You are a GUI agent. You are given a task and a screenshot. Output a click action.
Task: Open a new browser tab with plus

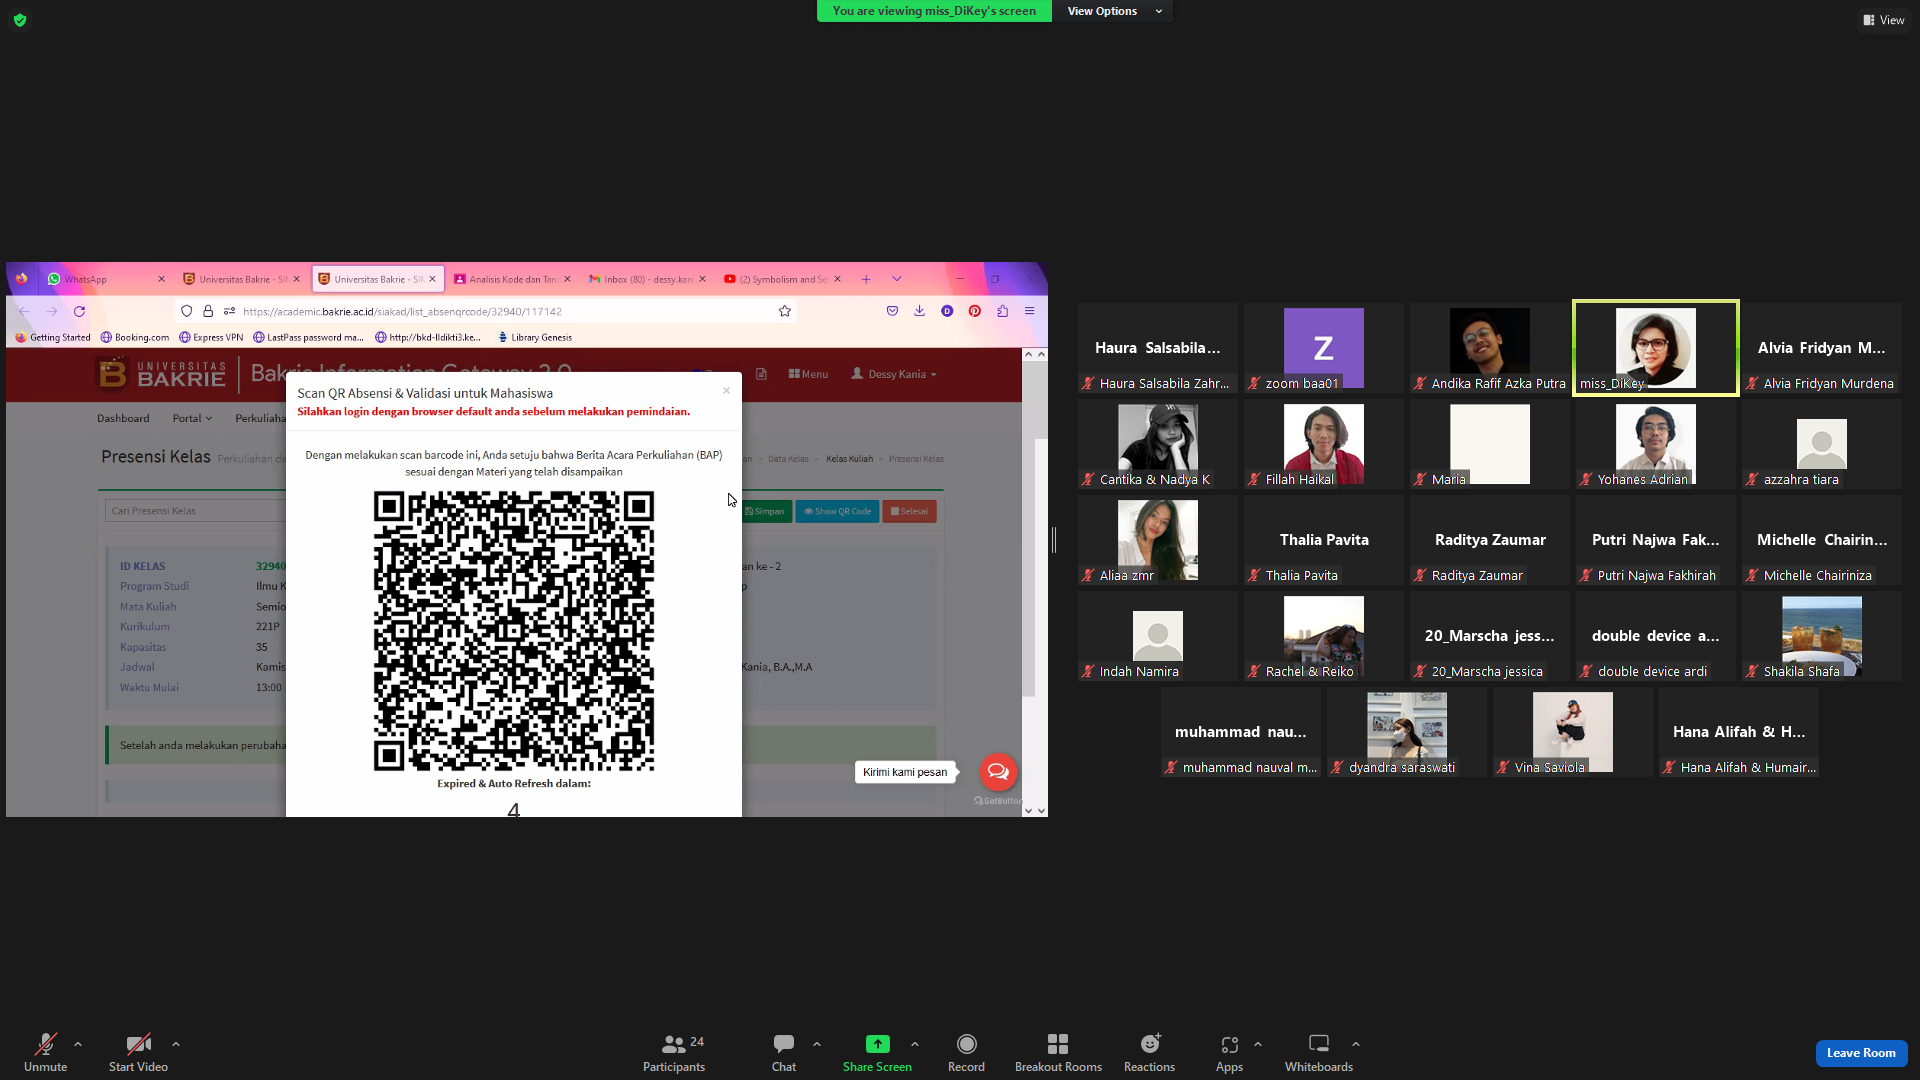(x=866, y=279)
